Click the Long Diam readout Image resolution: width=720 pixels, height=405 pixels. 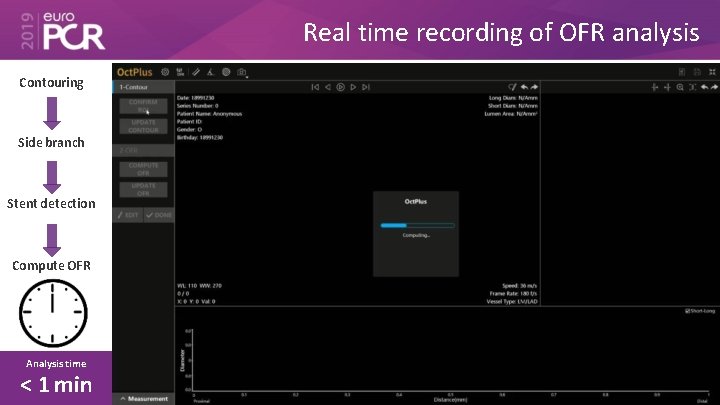click(513, 98)
